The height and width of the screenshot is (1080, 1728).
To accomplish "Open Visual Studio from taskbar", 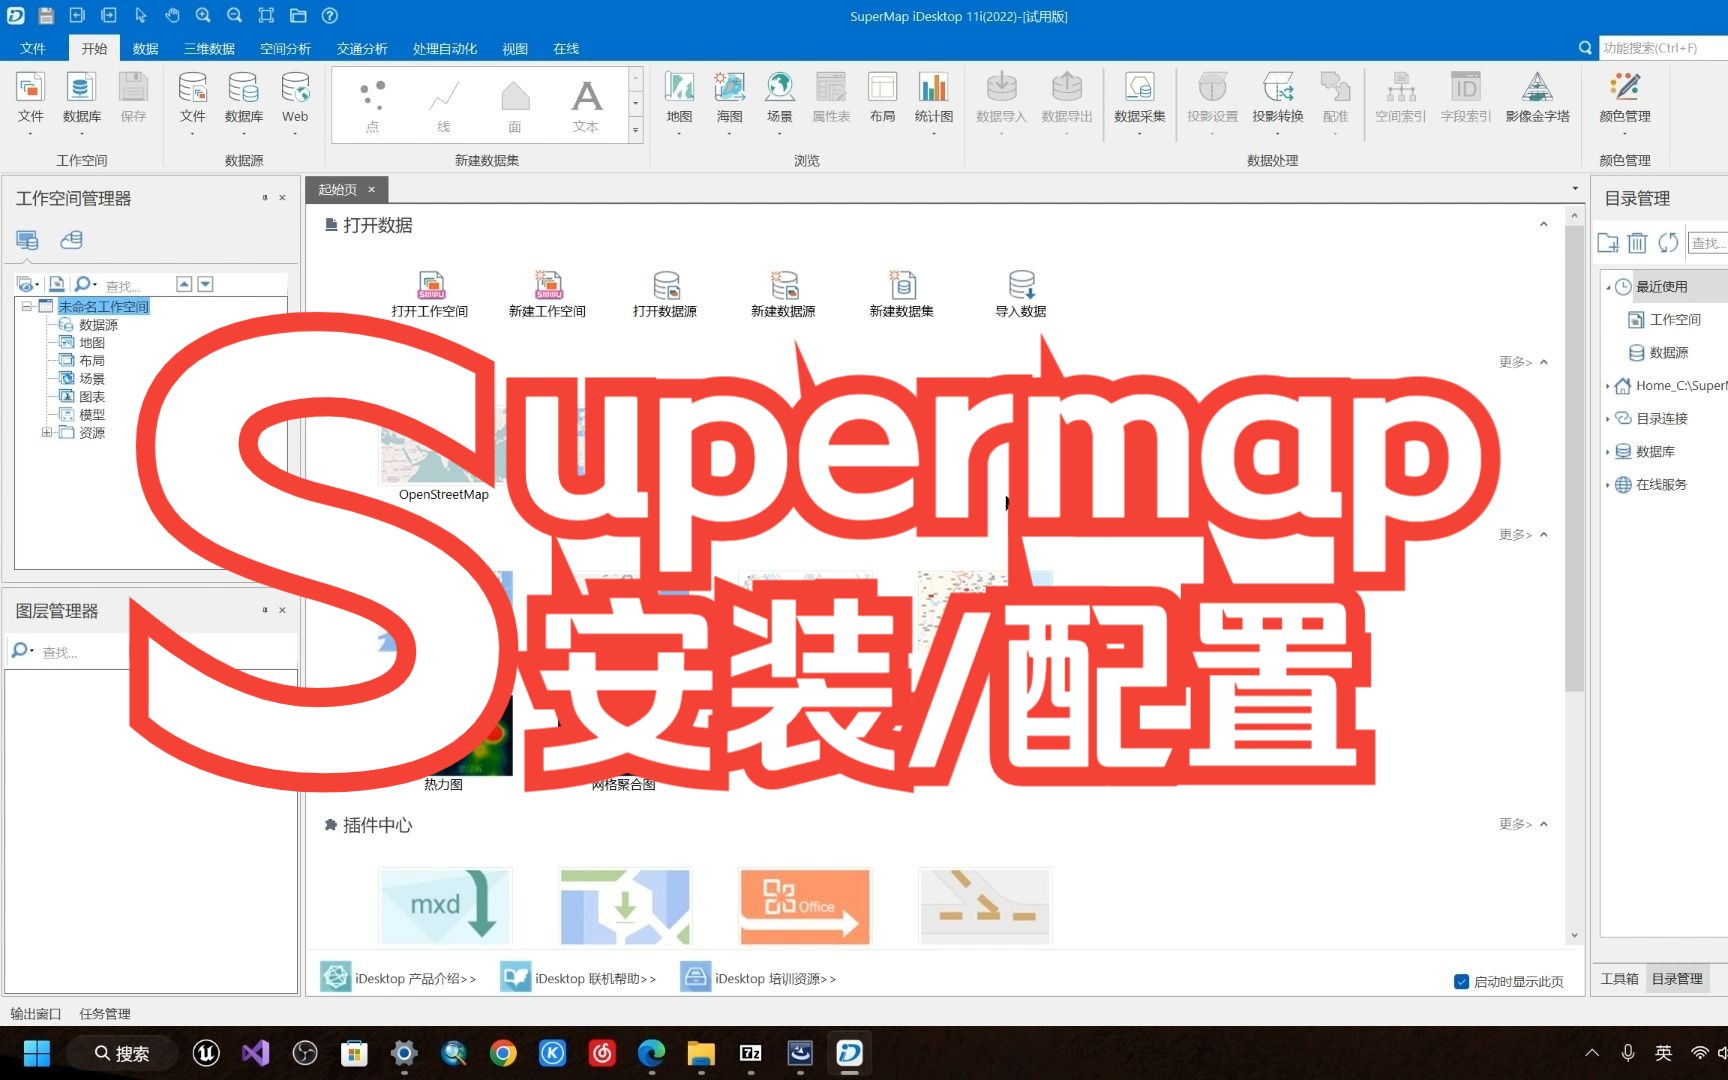I will (255, 1053).
